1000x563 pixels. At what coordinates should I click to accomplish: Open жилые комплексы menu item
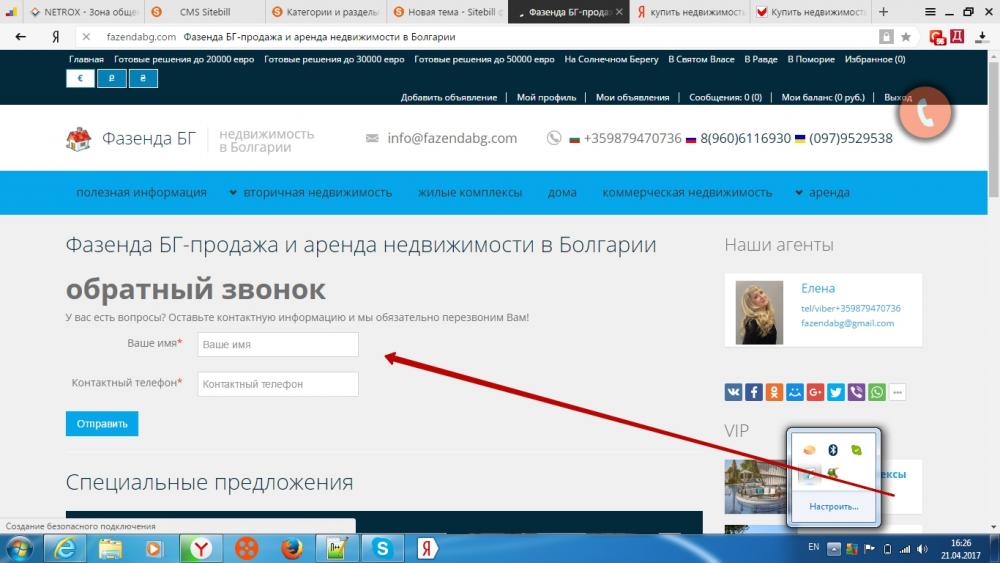469,192
